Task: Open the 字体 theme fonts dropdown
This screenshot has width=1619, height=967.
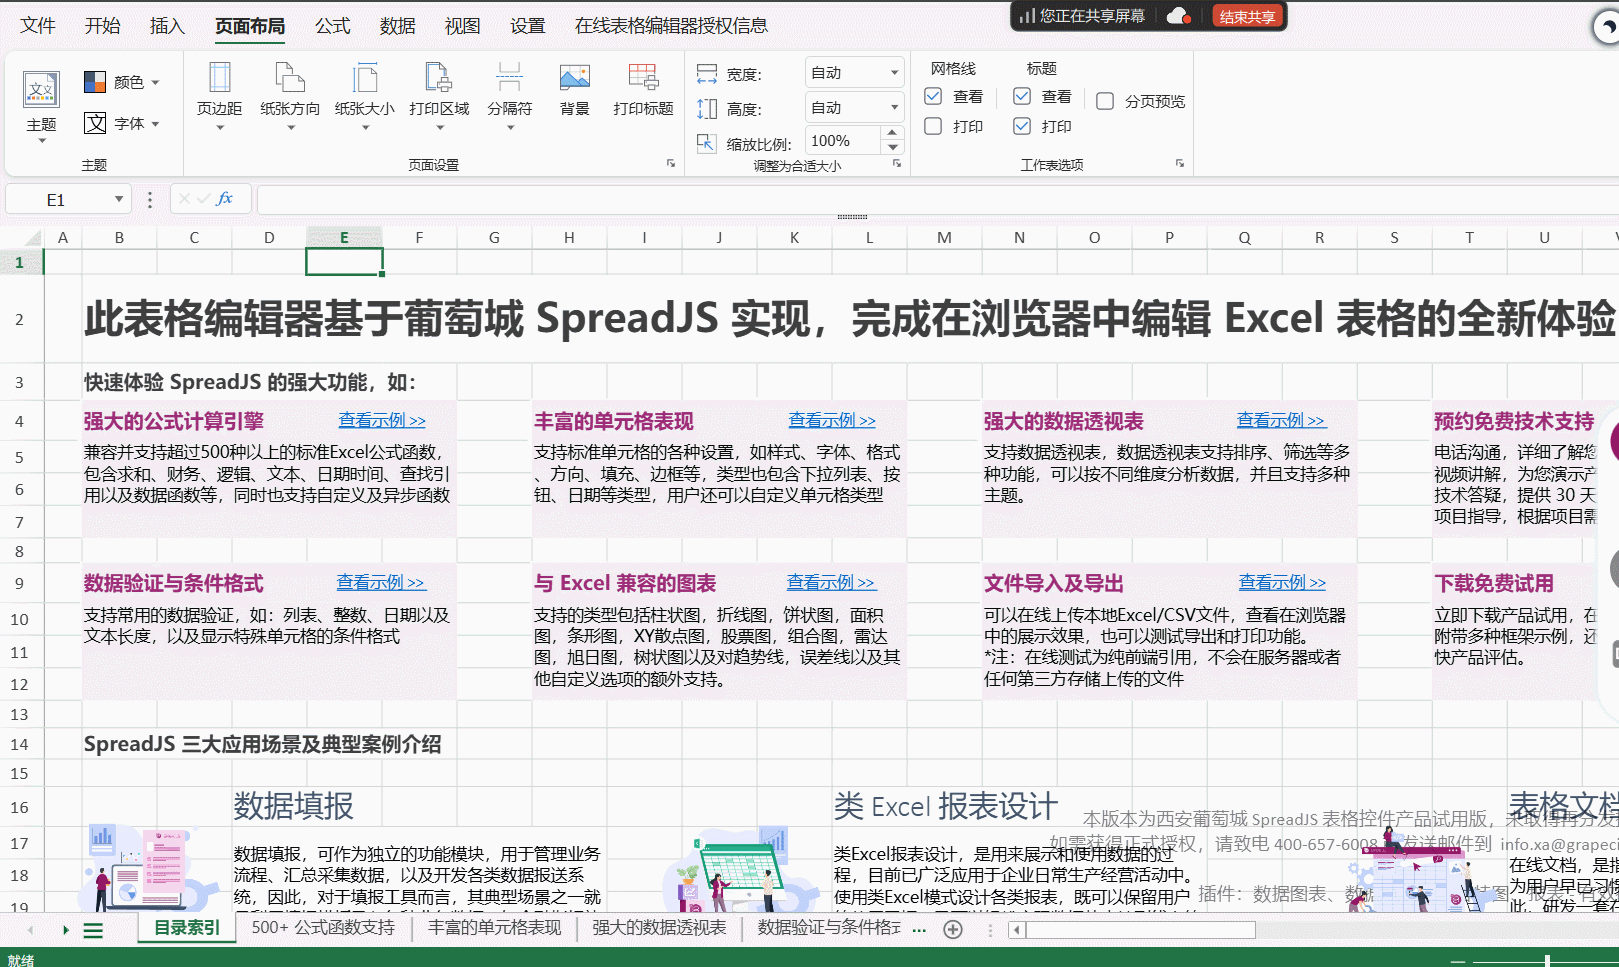Action: point(122,123)
